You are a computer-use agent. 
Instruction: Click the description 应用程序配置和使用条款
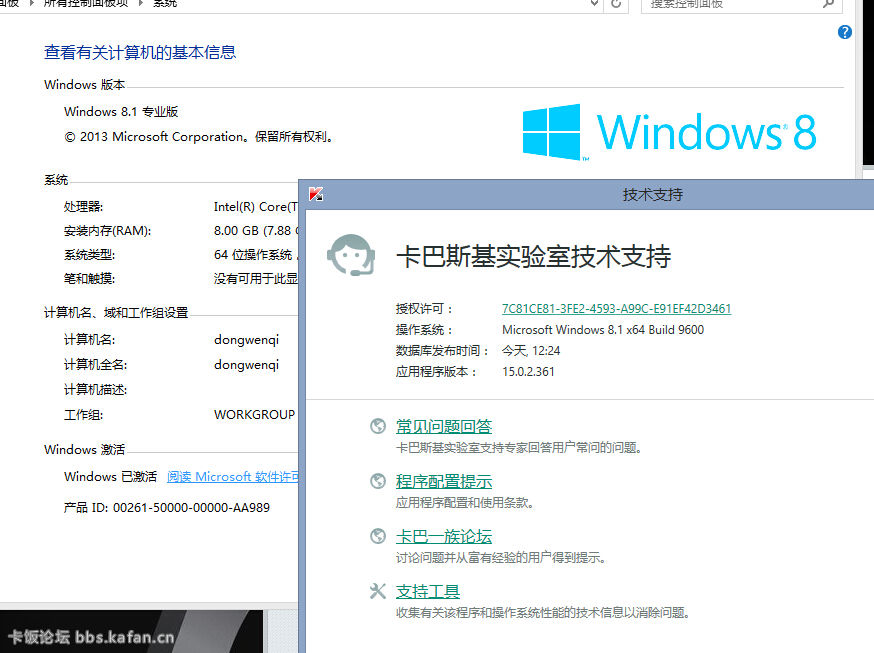coord(465,503)
